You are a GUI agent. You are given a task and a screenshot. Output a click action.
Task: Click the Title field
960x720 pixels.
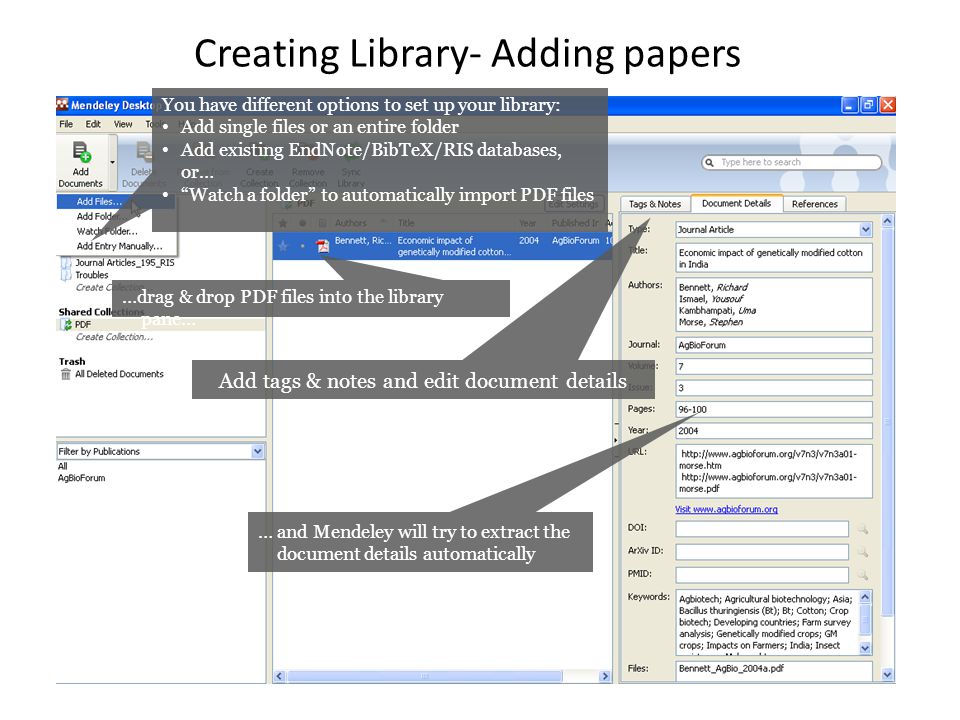tap(774, 258)
